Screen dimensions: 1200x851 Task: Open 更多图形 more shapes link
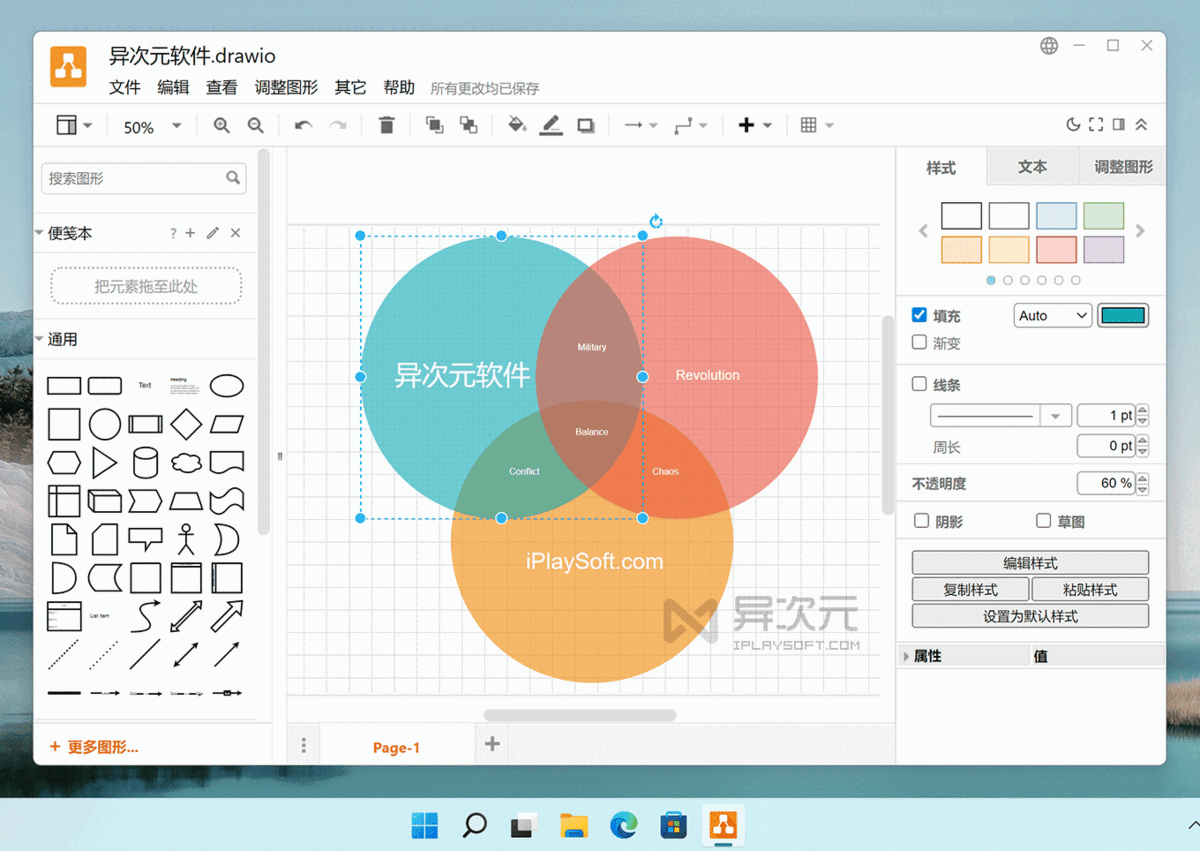point(94,747)
